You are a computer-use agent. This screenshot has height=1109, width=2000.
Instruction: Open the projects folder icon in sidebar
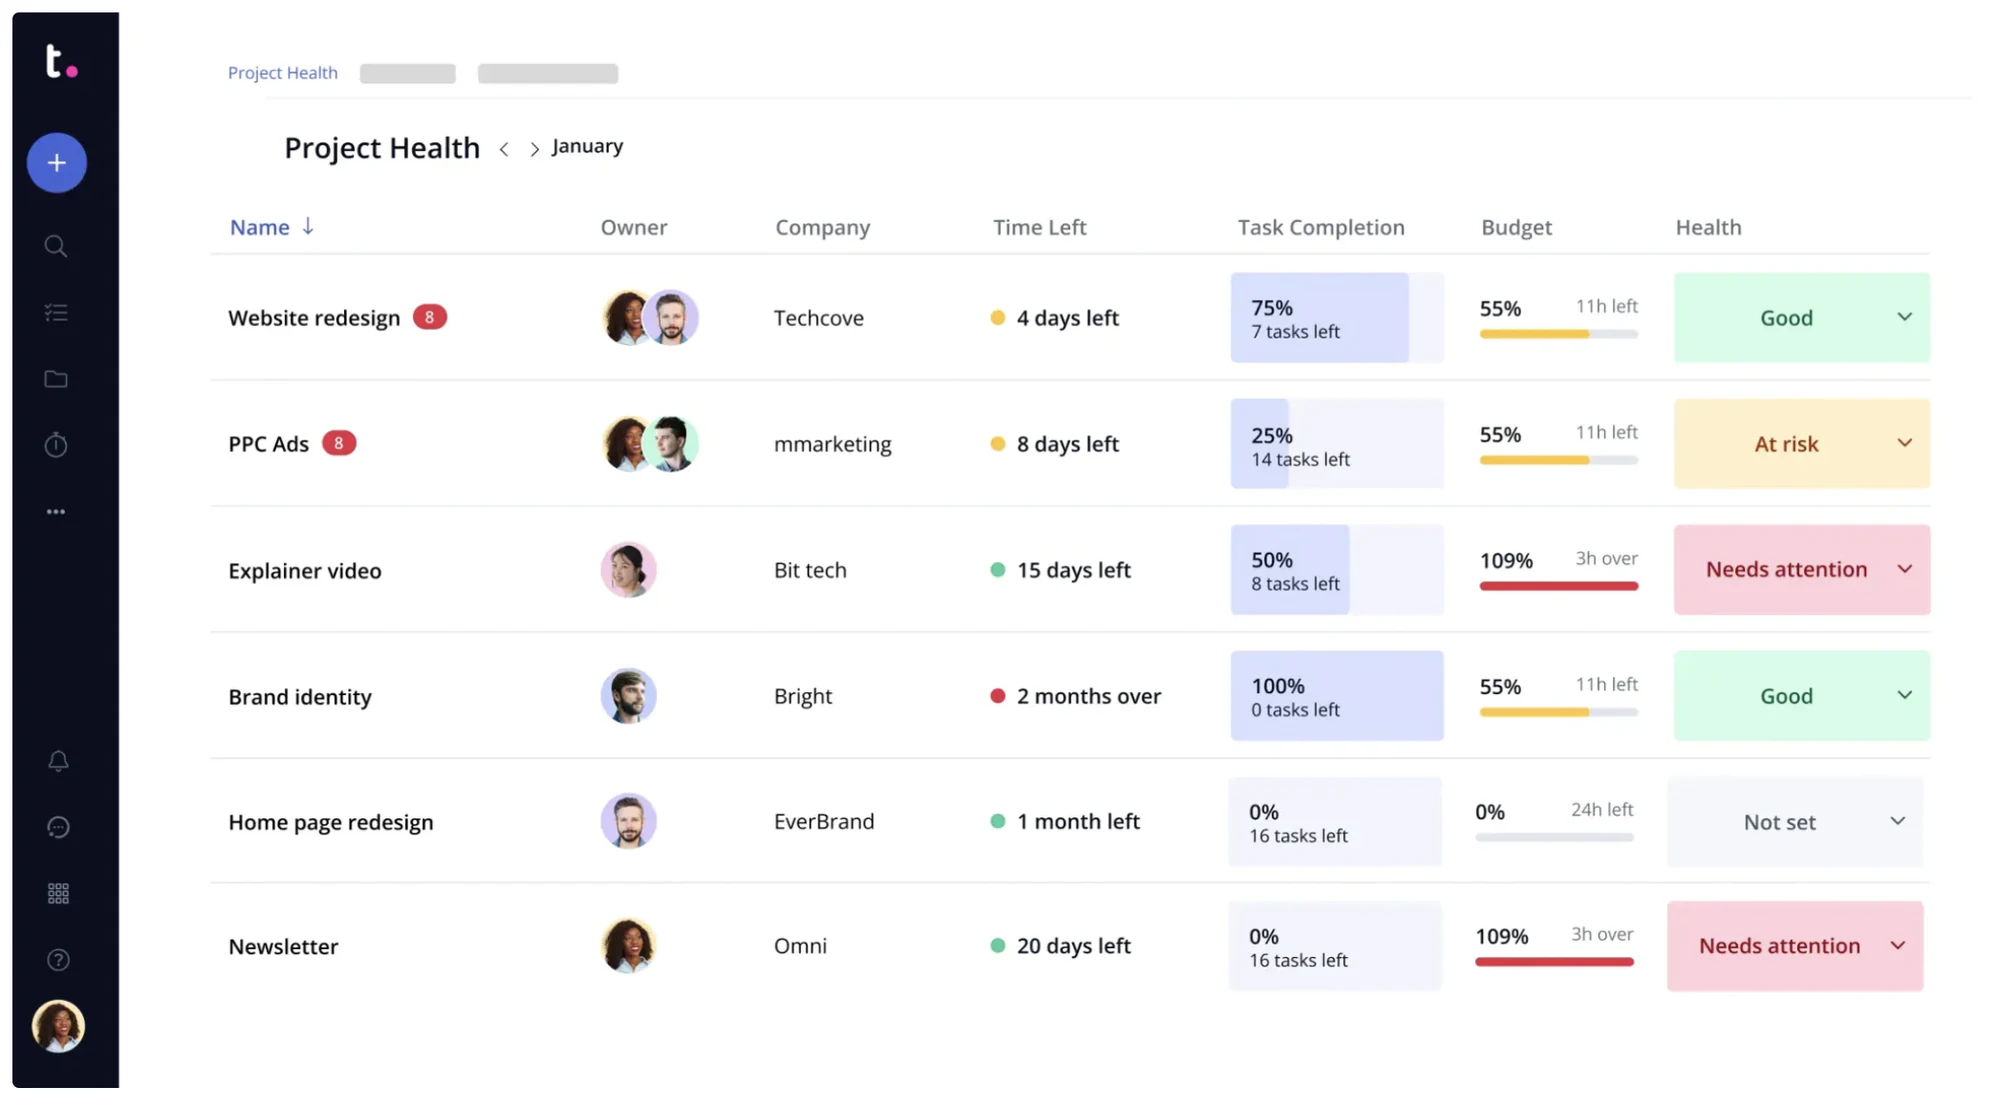point(56,379)
